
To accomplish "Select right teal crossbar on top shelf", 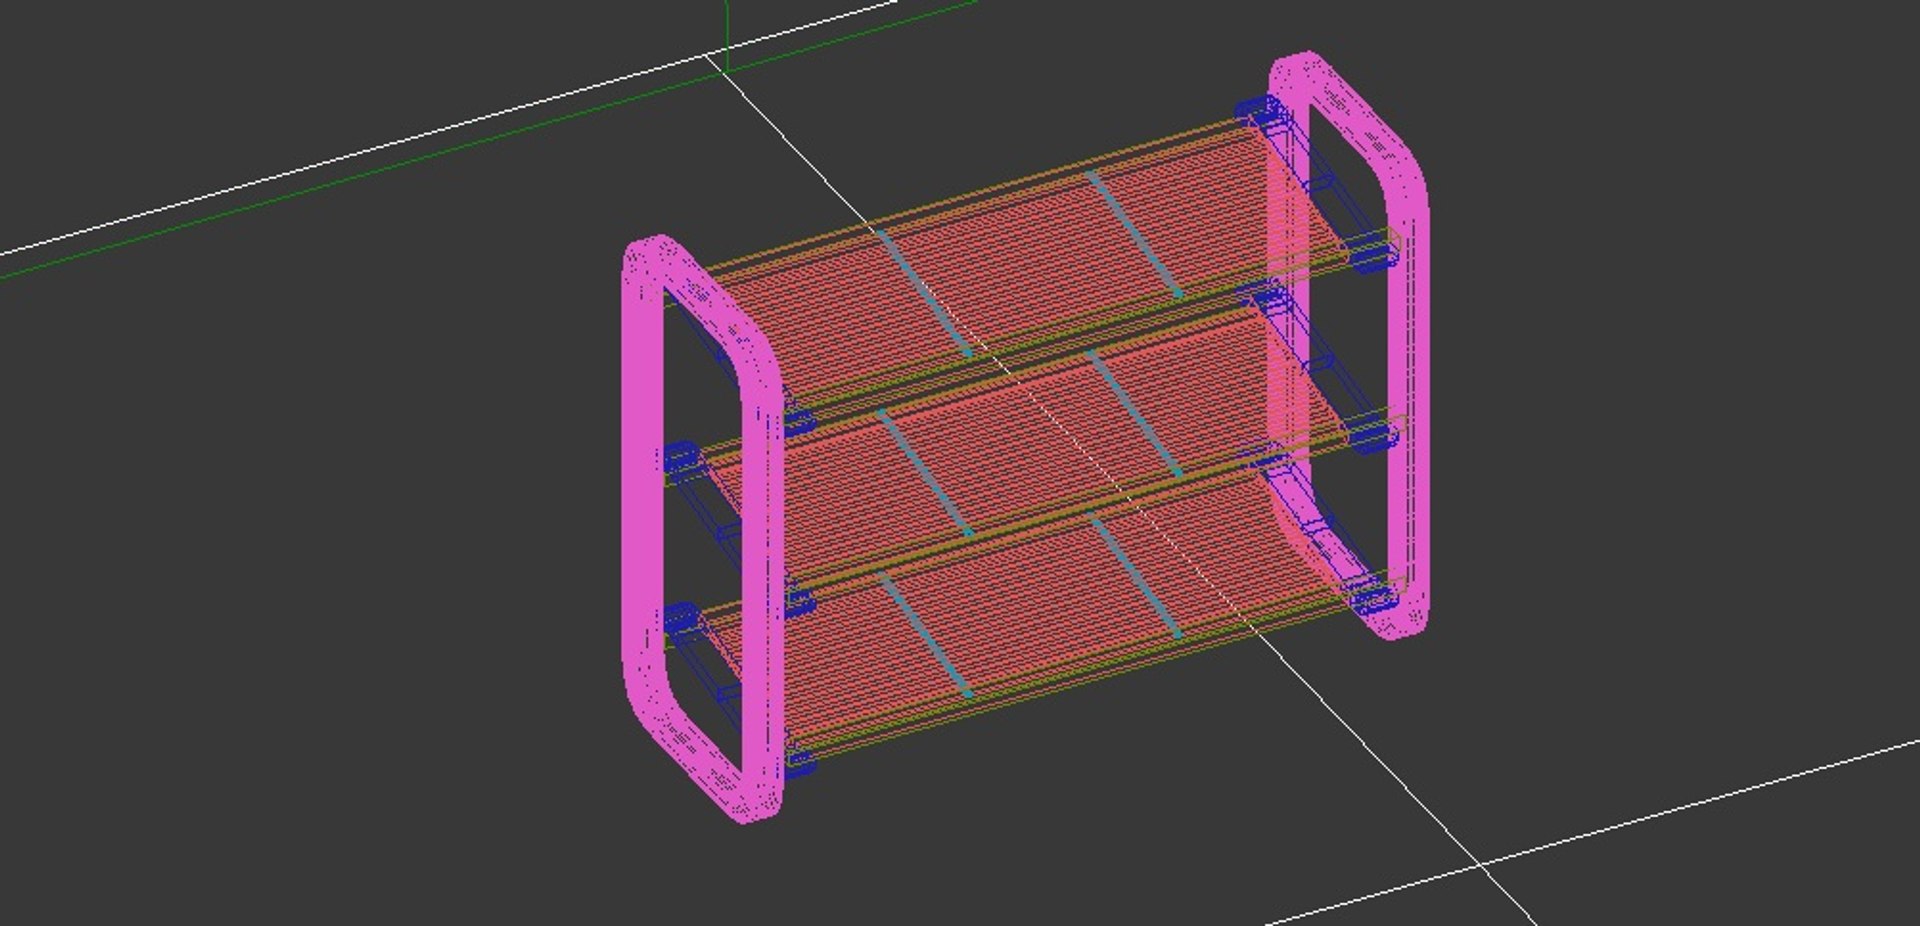I will tap(1135, 234).
